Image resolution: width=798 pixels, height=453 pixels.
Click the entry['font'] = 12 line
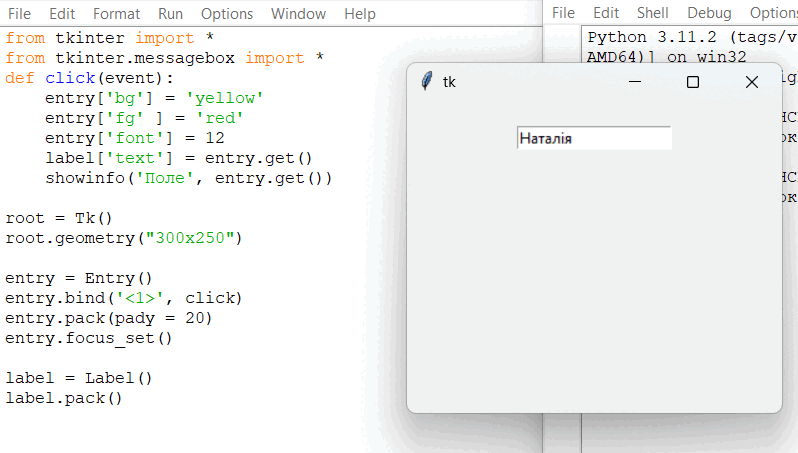[x=134, y=138]
